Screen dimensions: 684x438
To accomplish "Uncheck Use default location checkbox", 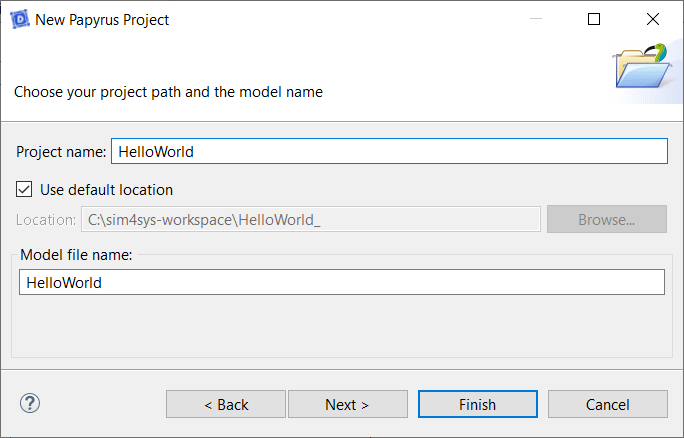I will tap(24, 190).
